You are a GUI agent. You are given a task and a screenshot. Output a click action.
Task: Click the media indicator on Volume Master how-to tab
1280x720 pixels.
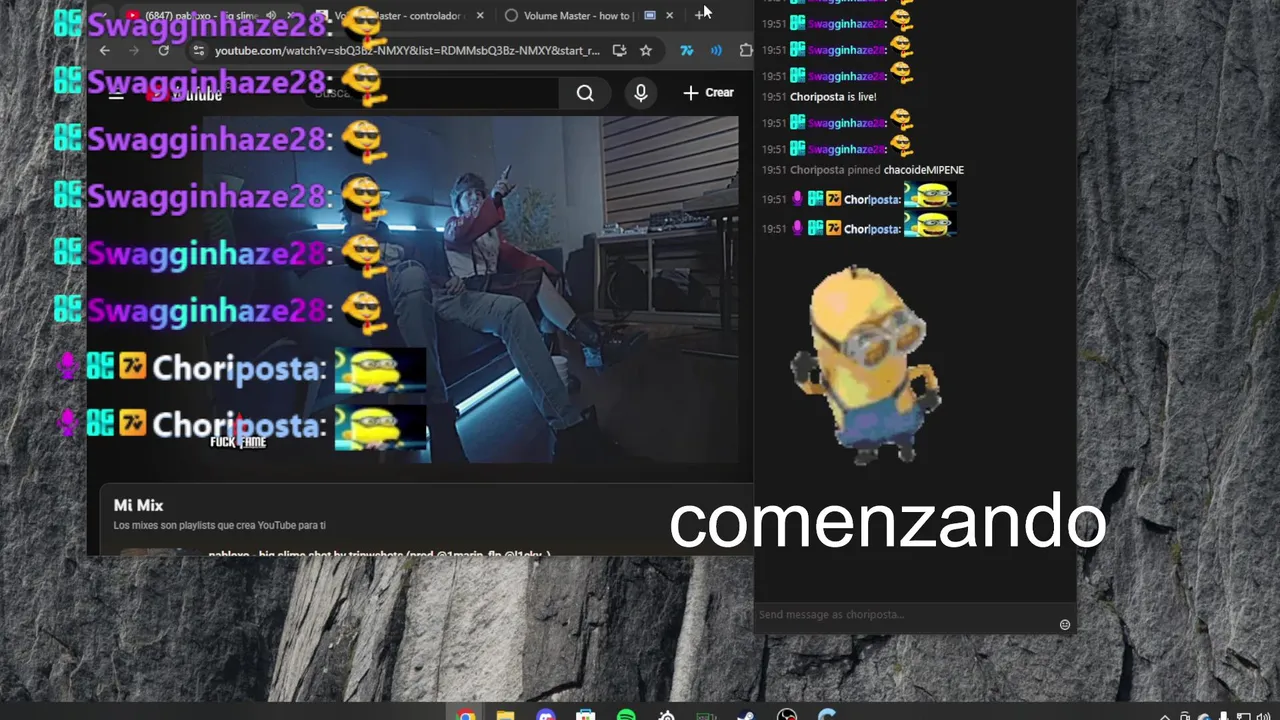click(650, 15)
